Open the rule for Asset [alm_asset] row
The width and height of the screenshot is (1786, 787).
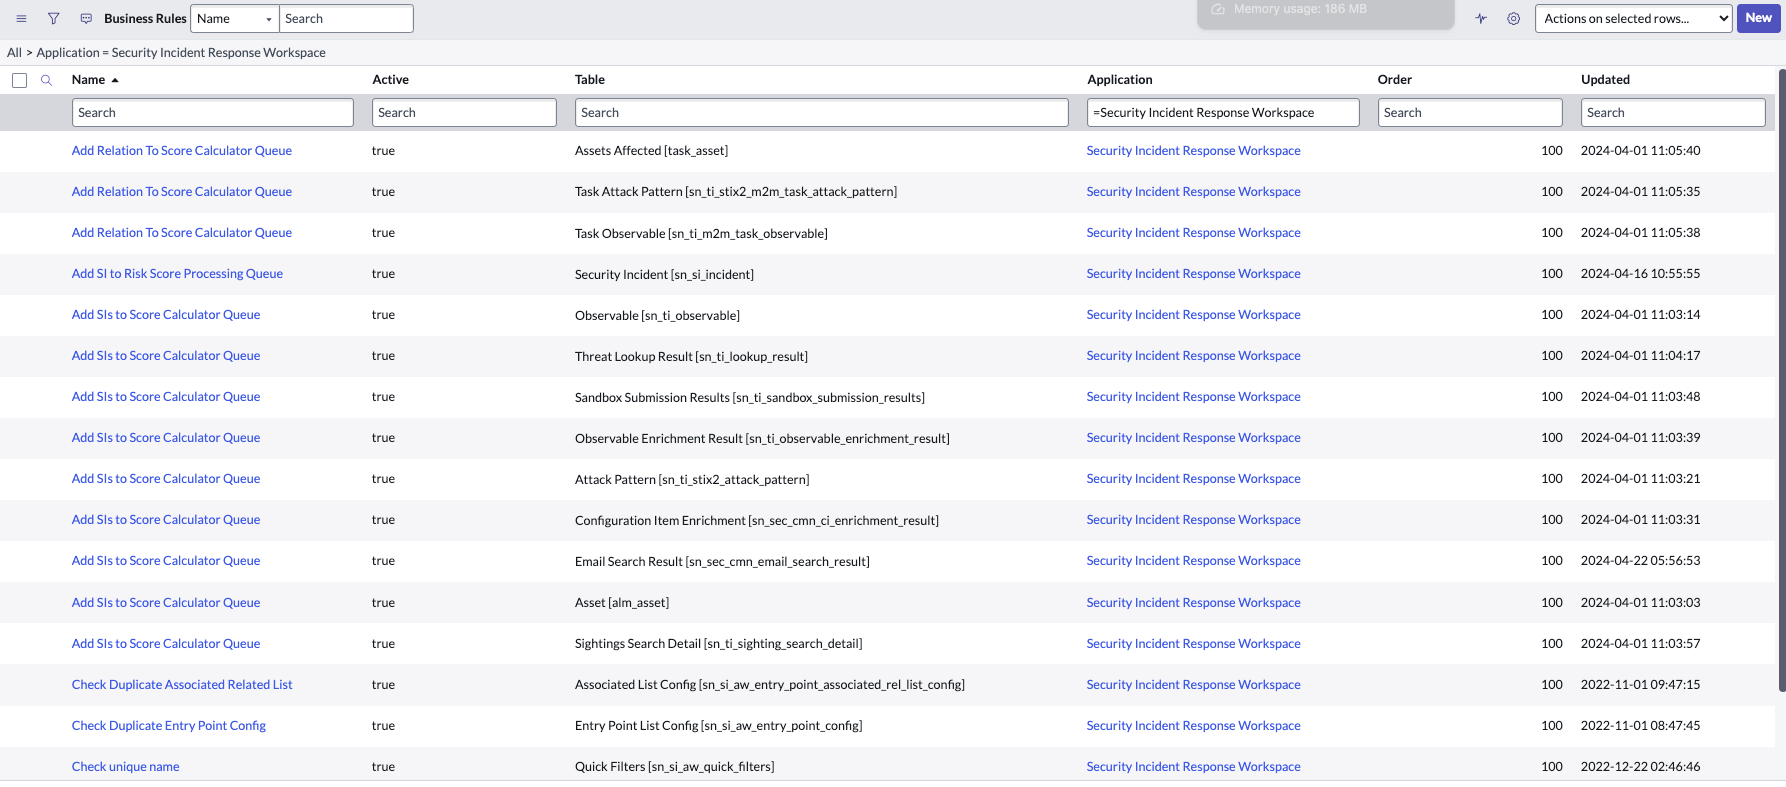(166, 603)
